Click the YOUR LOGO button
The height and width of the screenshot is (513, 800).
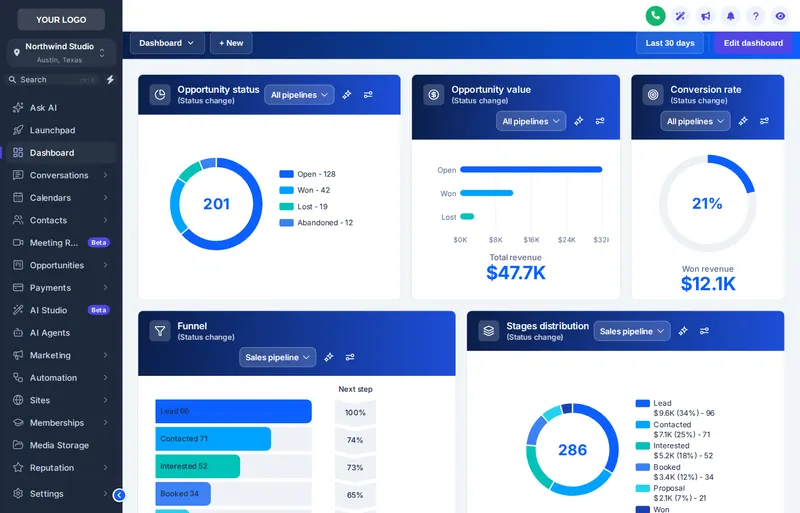coord(61,19)
